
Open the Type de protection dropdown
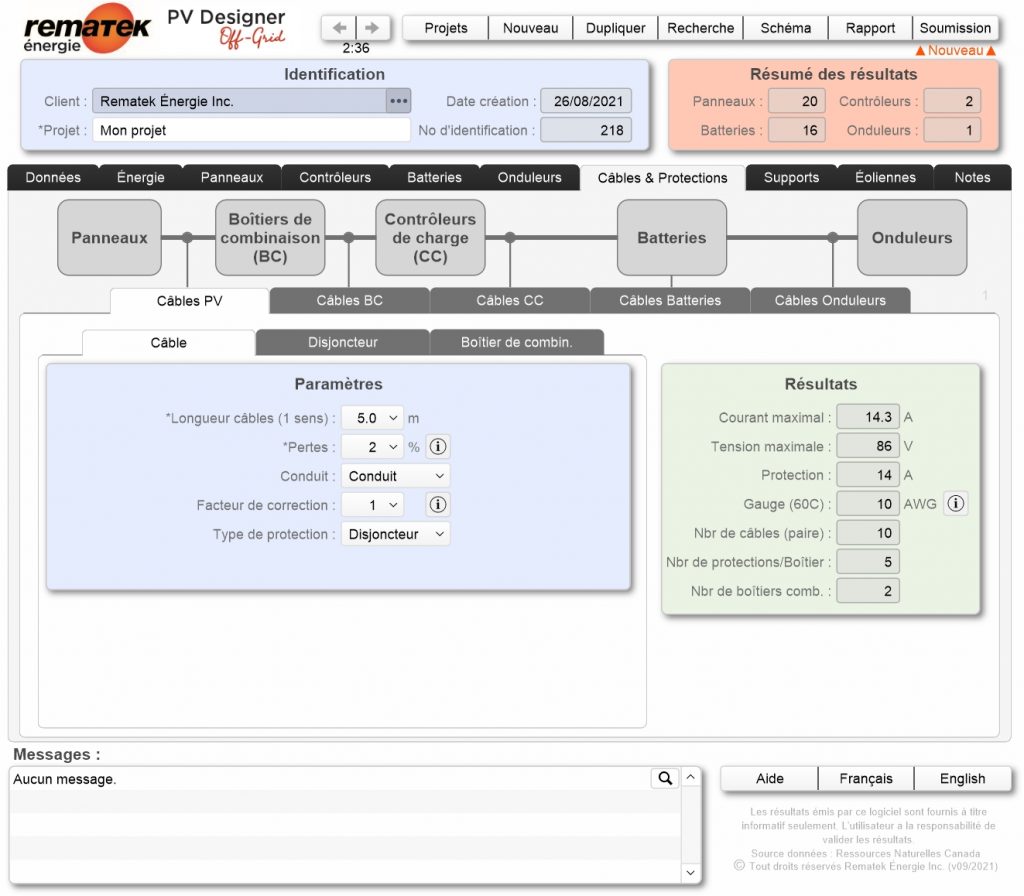tap(395, 534)
